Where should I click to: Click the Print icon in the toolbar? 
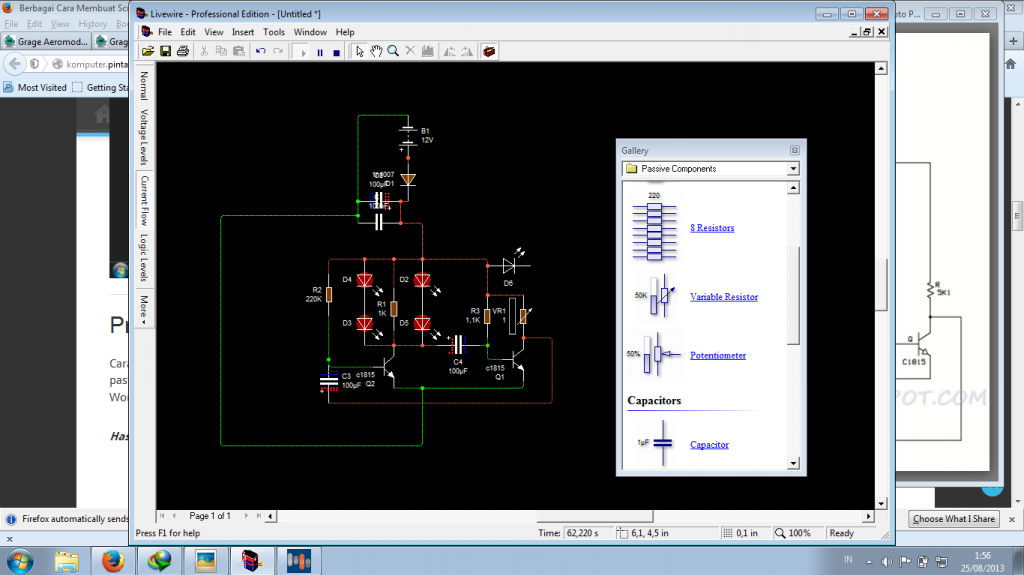(182, 51)
